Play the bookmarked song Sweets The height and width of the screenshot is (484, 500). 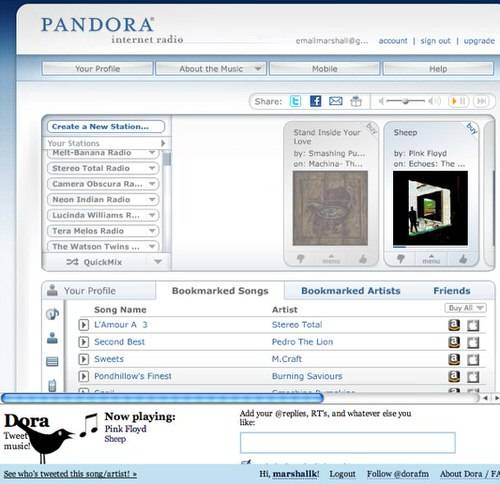84,359
